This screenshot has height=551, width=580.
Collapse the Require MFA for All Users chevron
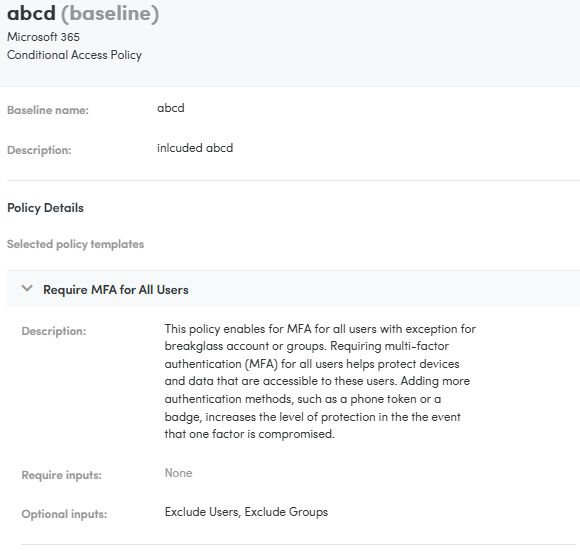point(27,289)
